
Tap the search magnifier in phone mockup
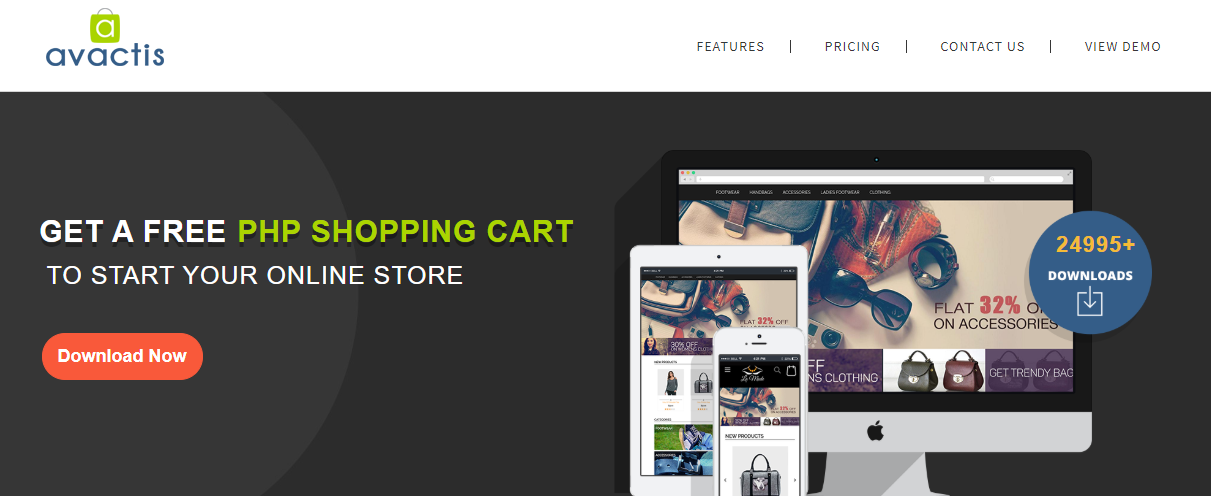[x=777, y=371]
